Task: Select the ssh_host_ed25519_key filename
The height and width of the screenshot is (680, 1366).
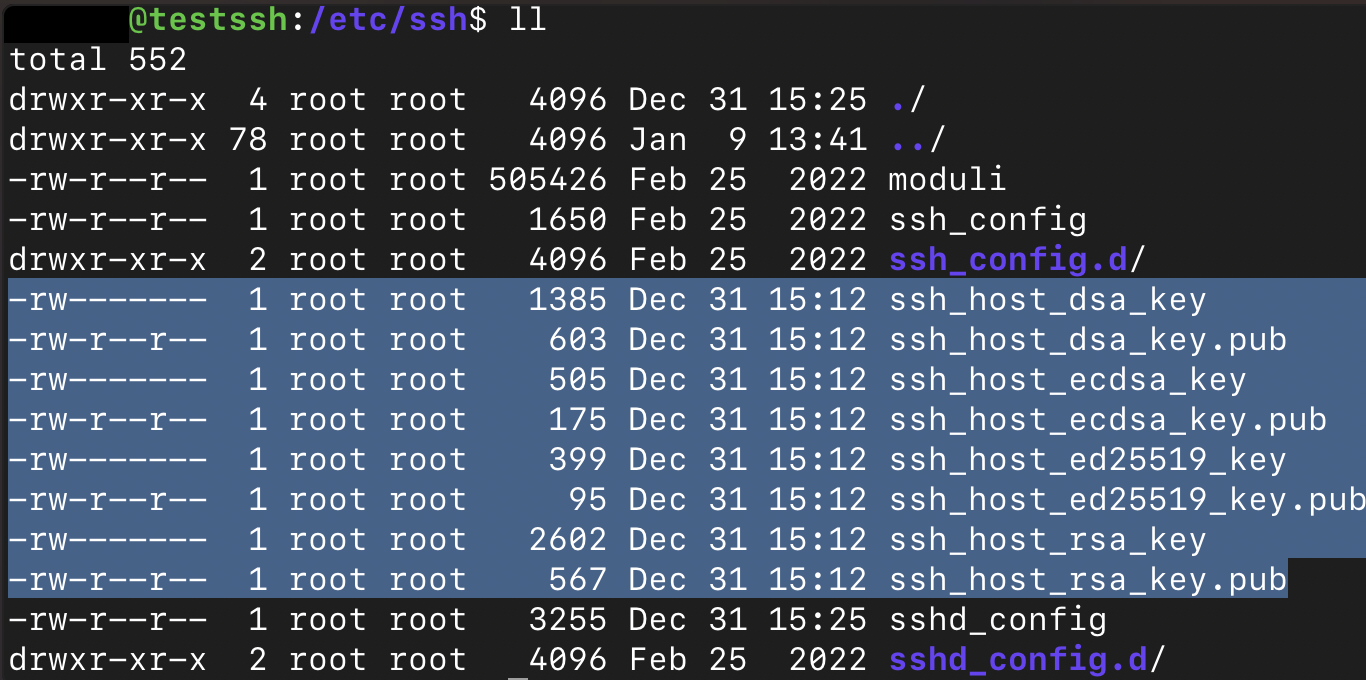Action: [x=1087, y=459]
